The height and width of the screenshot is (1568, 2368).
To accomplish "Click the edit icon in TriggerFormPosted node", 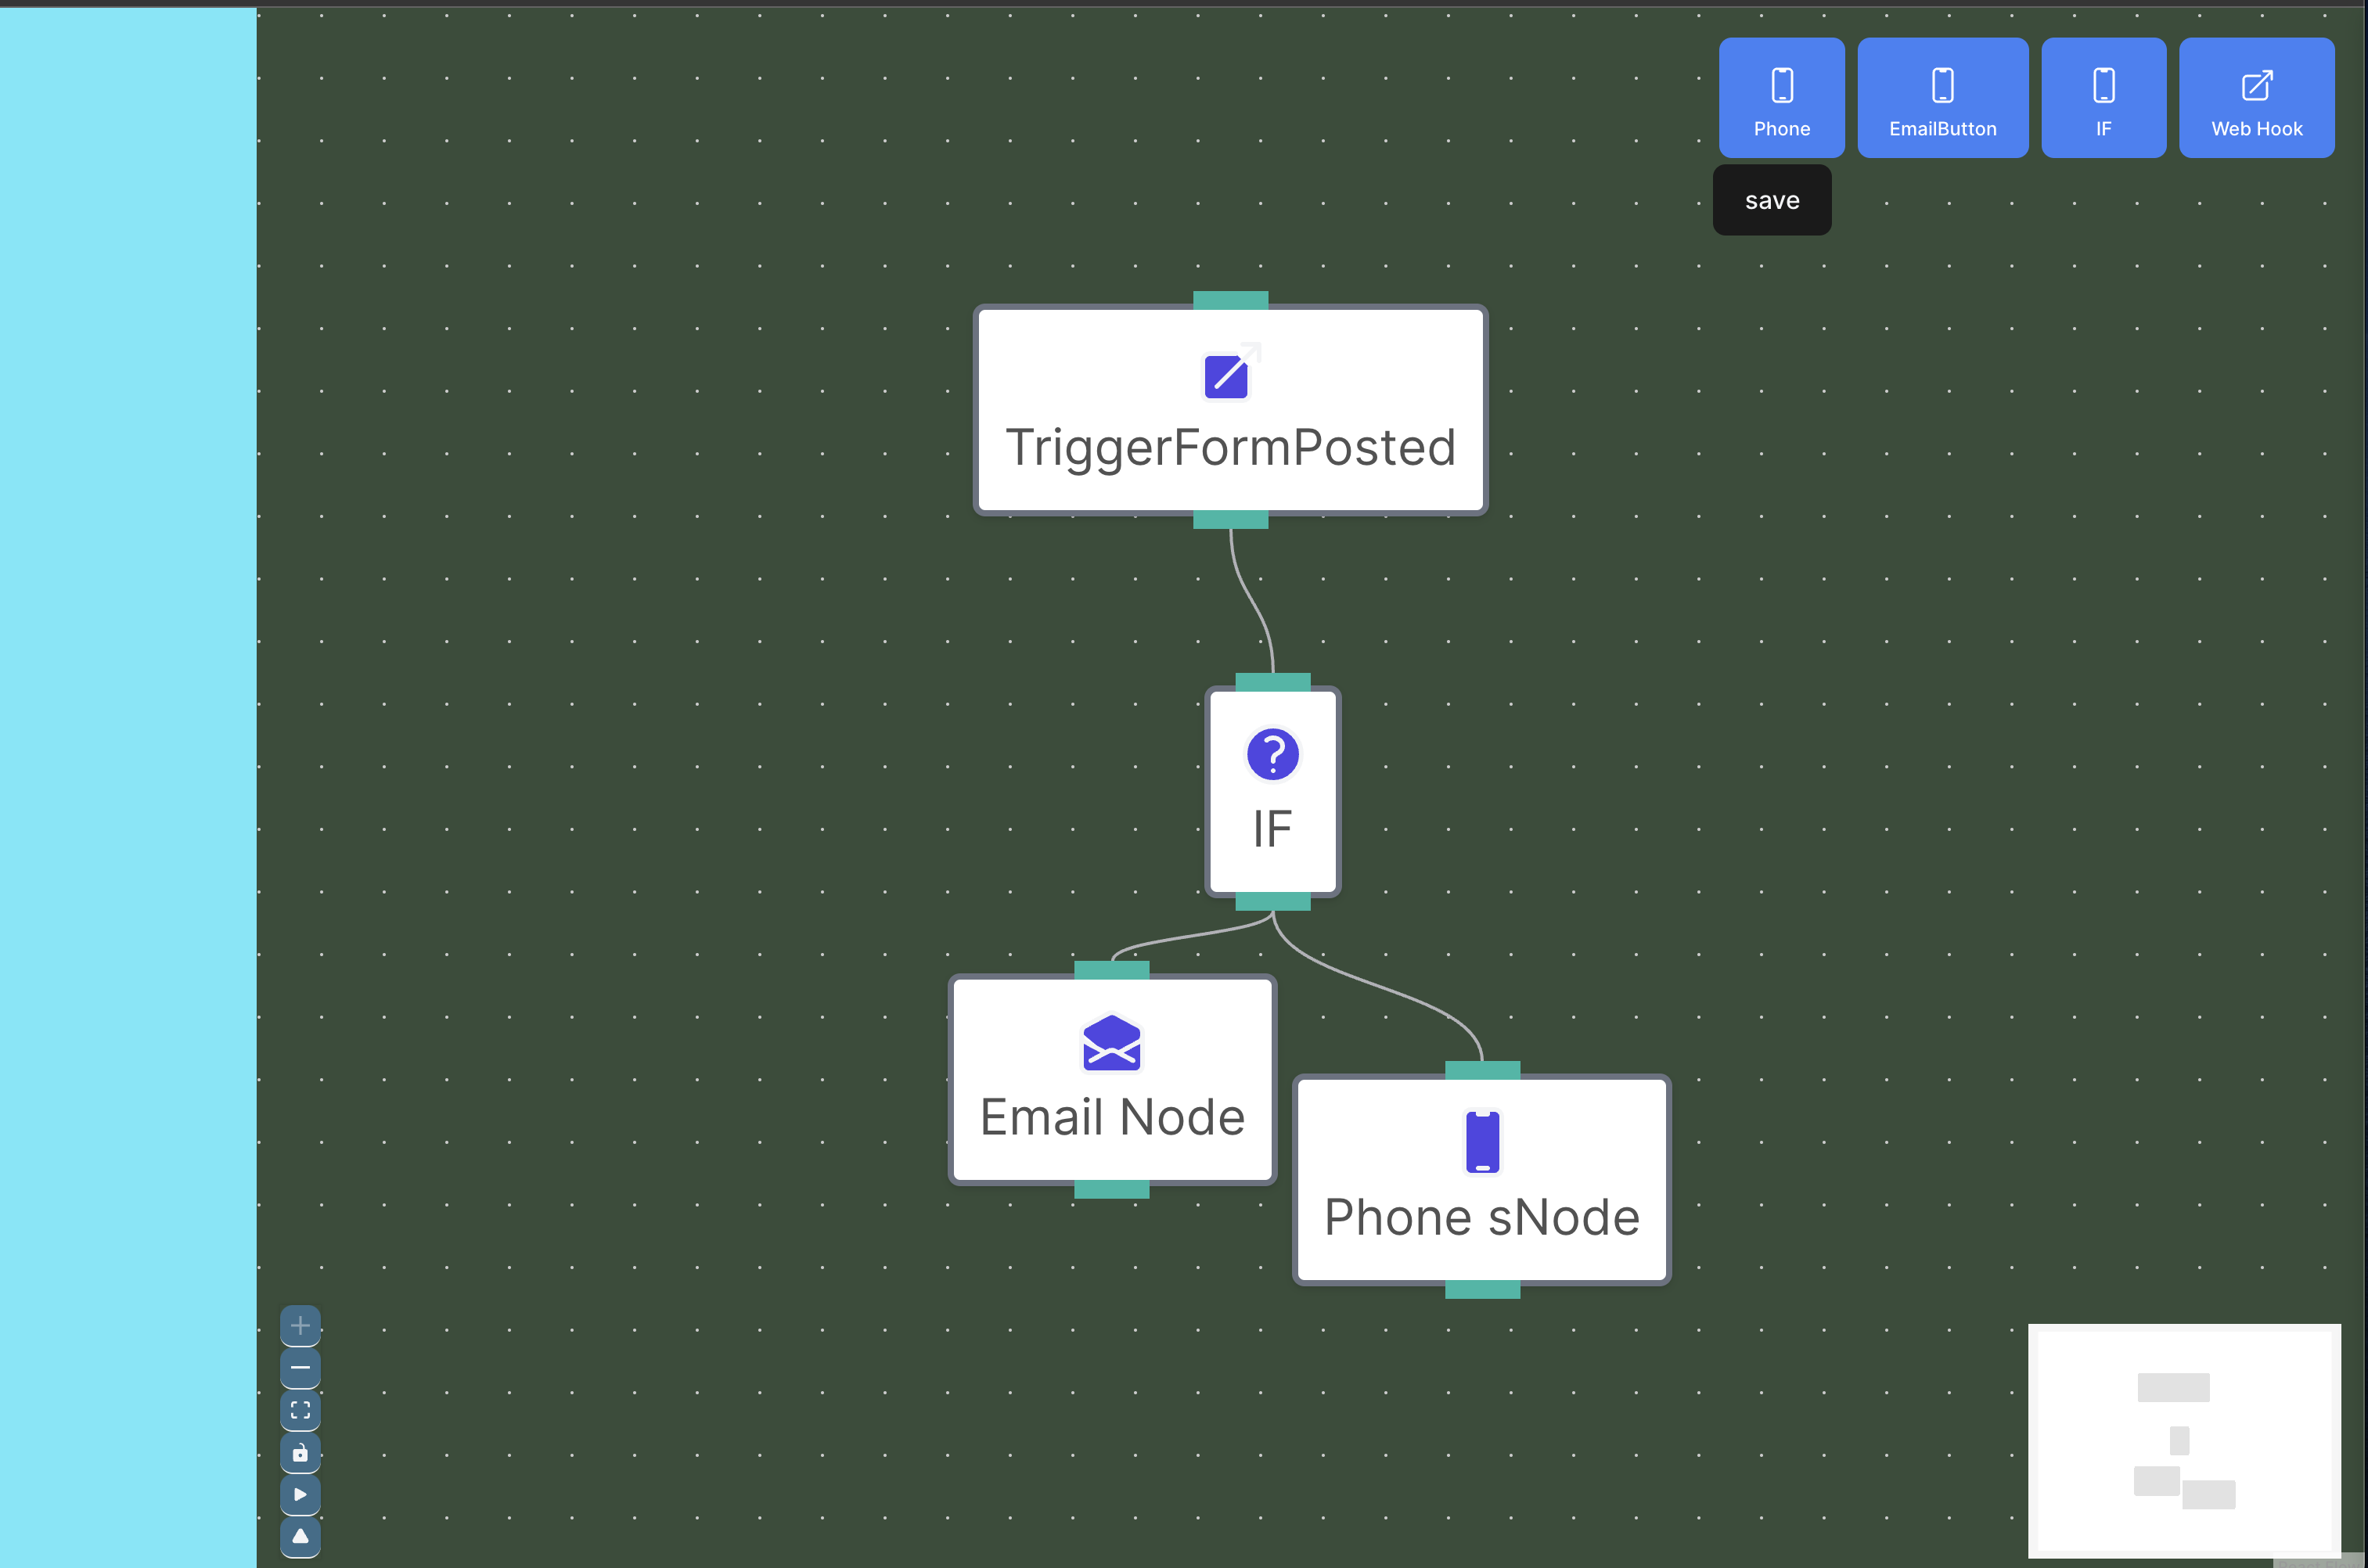I will [x=1228, y=374].
